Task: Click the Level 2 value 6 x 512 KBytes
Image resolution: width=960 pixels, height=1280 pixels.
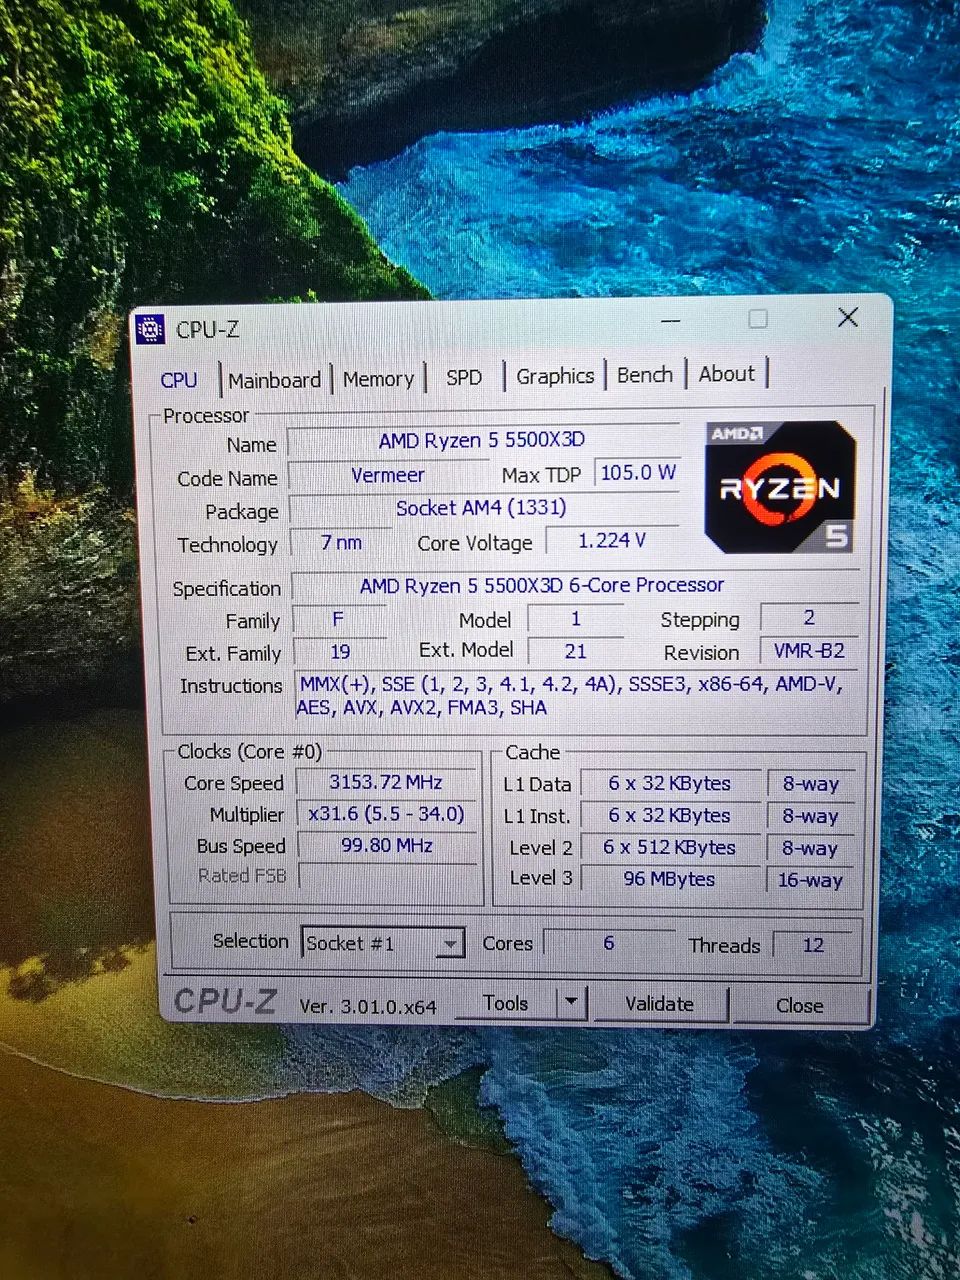Action: point(669,848)
